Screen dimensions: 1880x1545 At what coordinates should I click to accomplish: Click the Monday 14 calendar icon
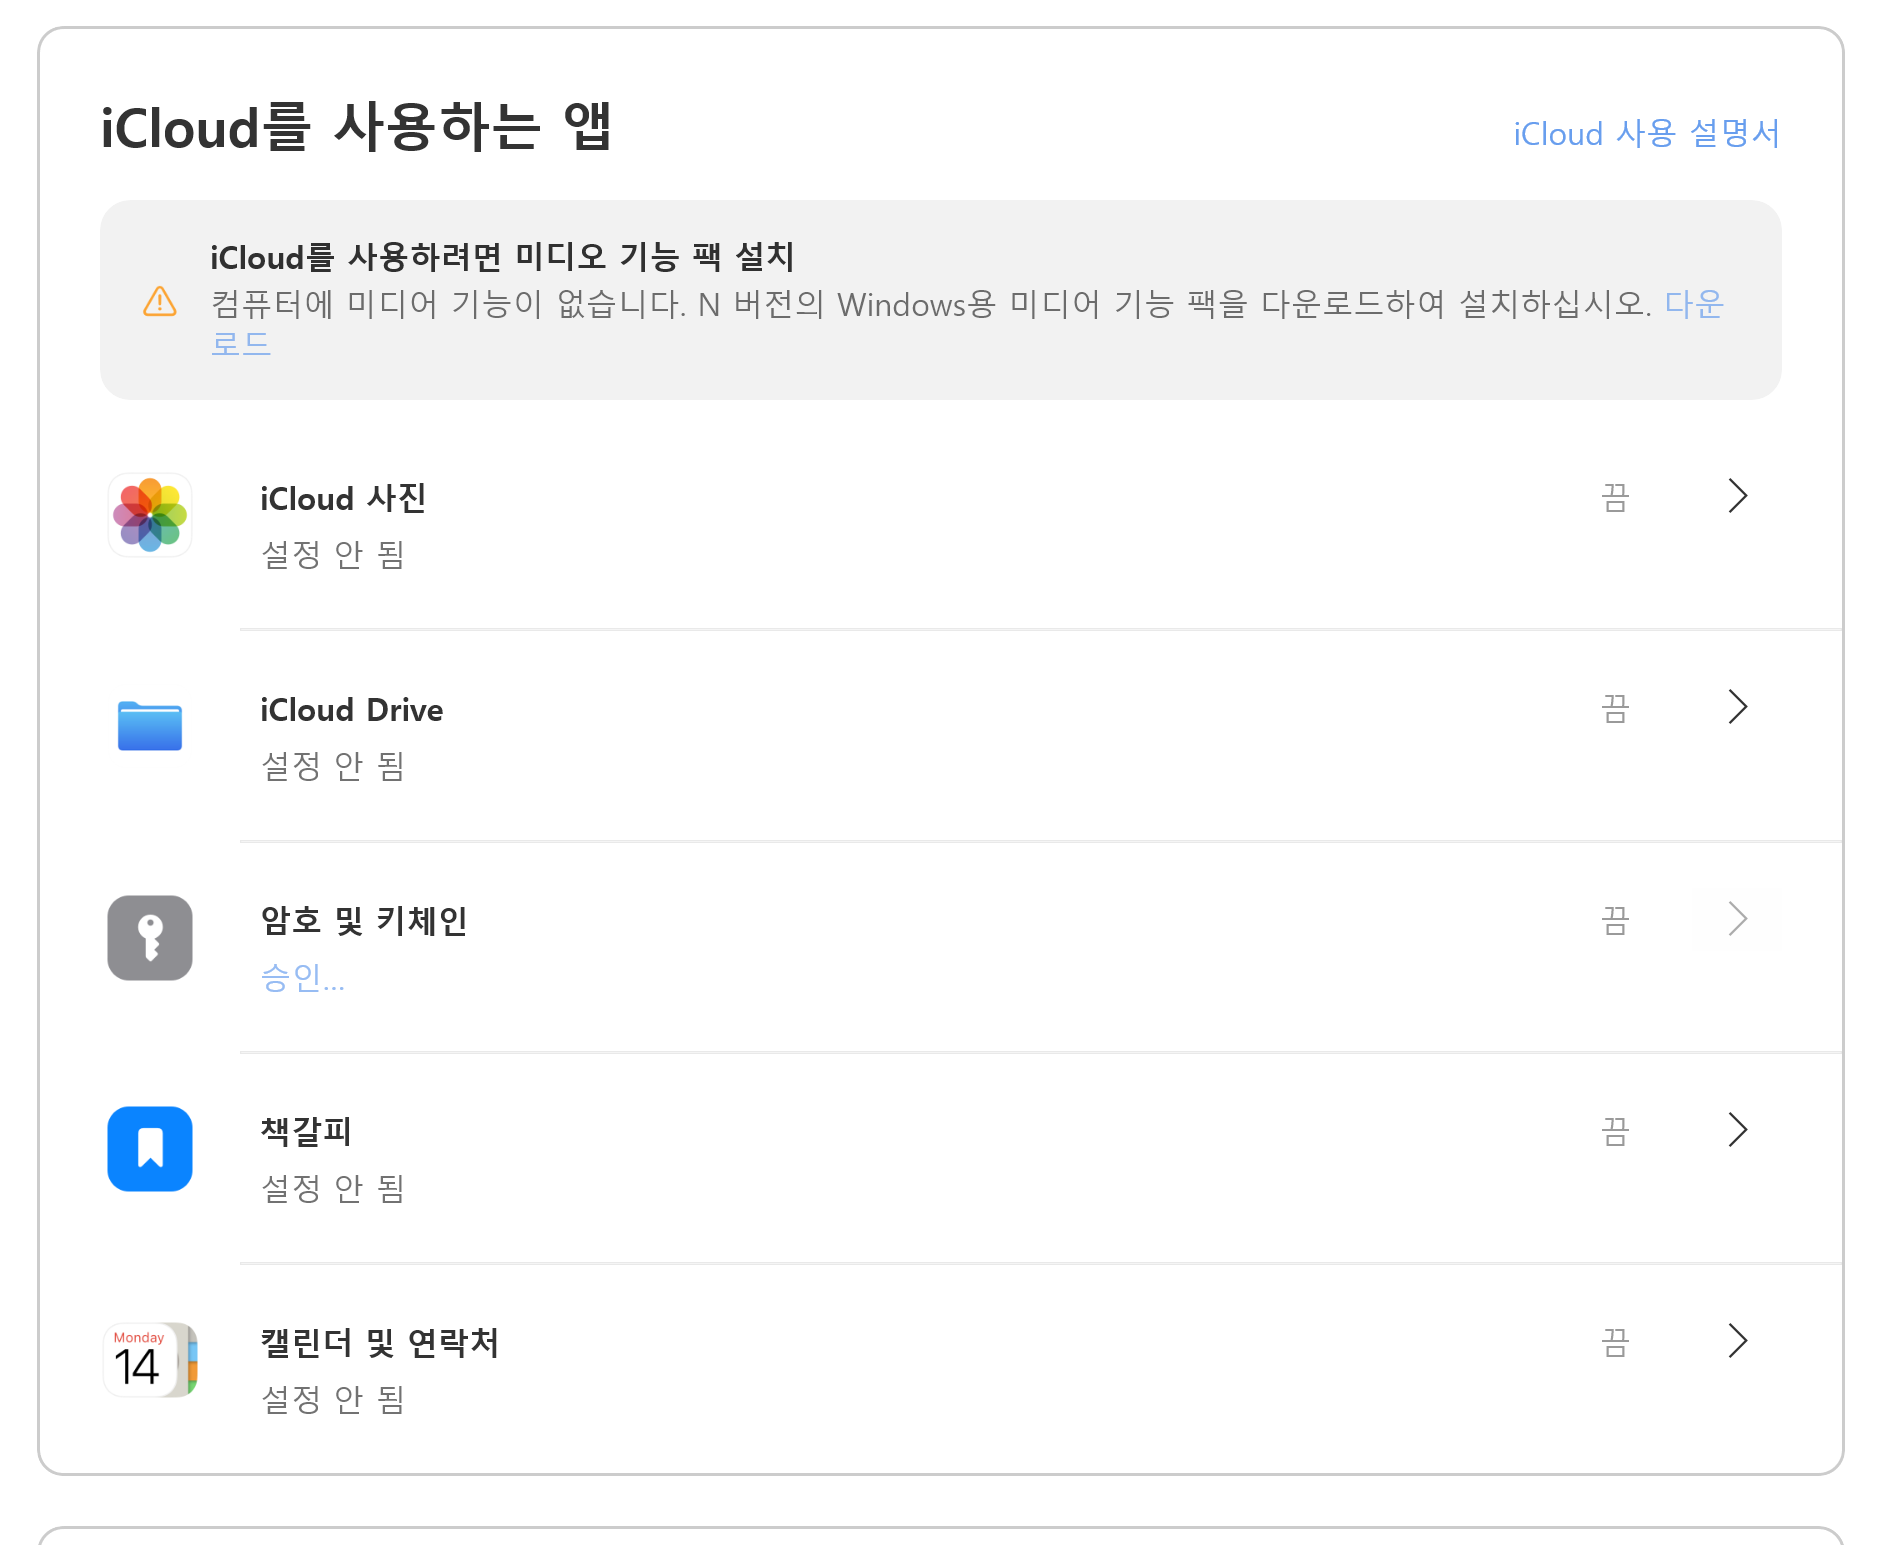pyautogui.click(x=150, y=1360)
